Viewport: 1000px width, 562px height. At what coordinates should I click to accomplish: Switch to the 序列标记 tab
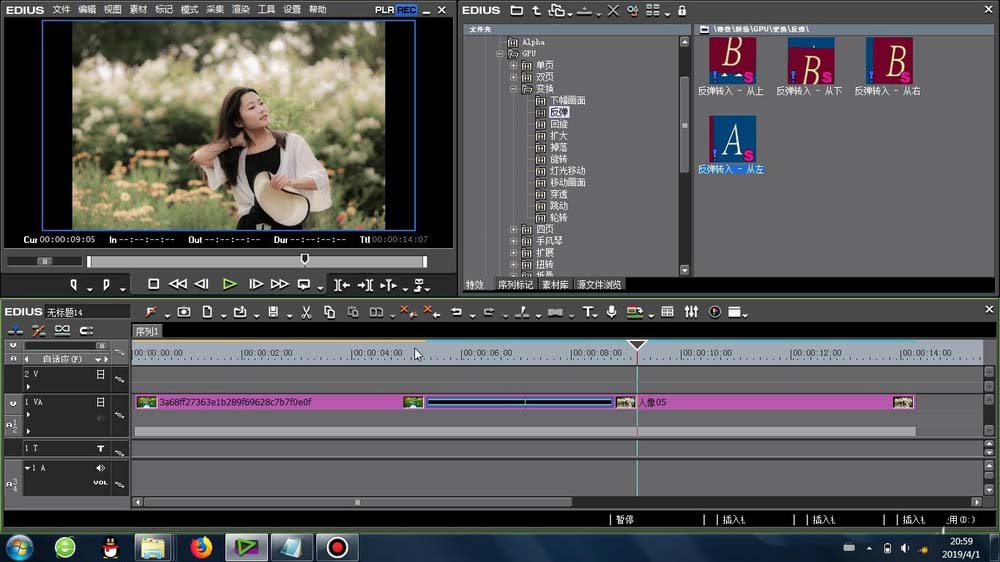pos(515,285)
